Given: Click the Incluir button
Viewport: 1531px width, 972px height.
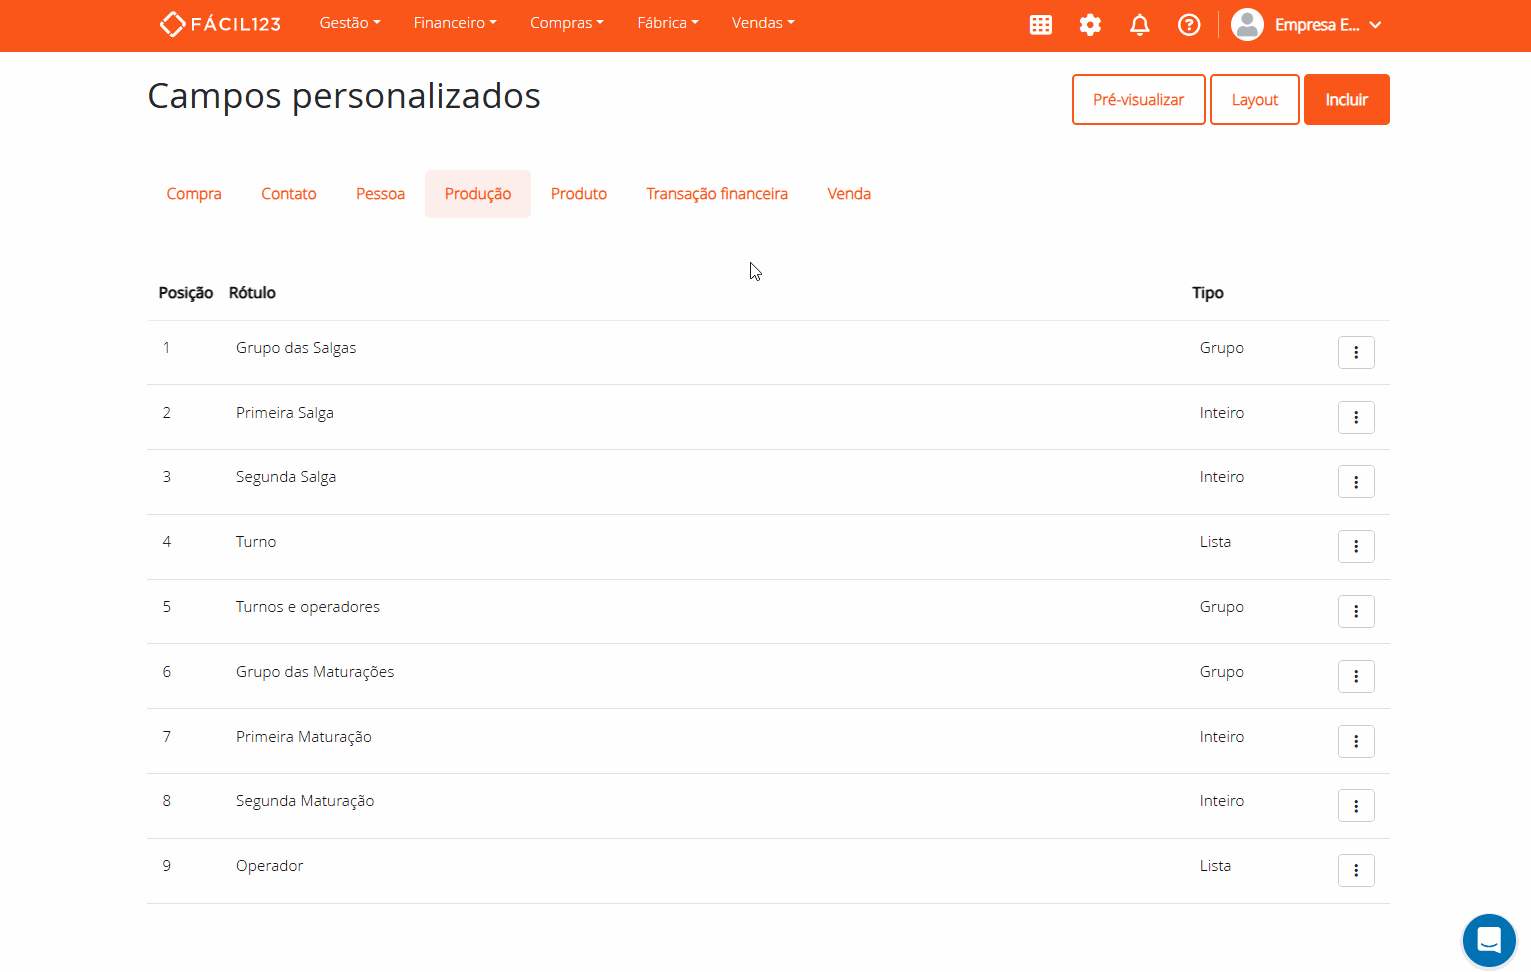Looking at the screenshot, I should [x=1346, y=99].
